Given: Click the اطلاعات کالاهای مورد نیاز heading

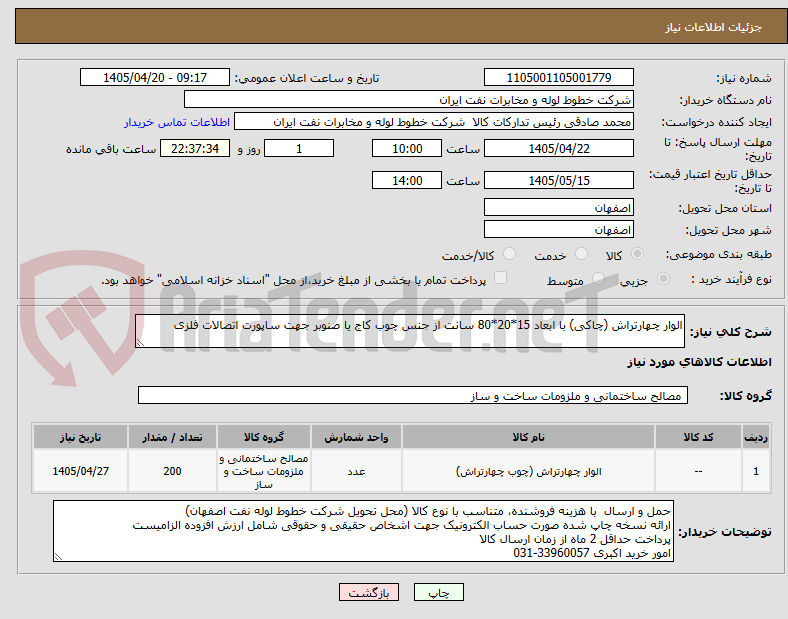Looking at the screenshot, I should tap(699, 362).
